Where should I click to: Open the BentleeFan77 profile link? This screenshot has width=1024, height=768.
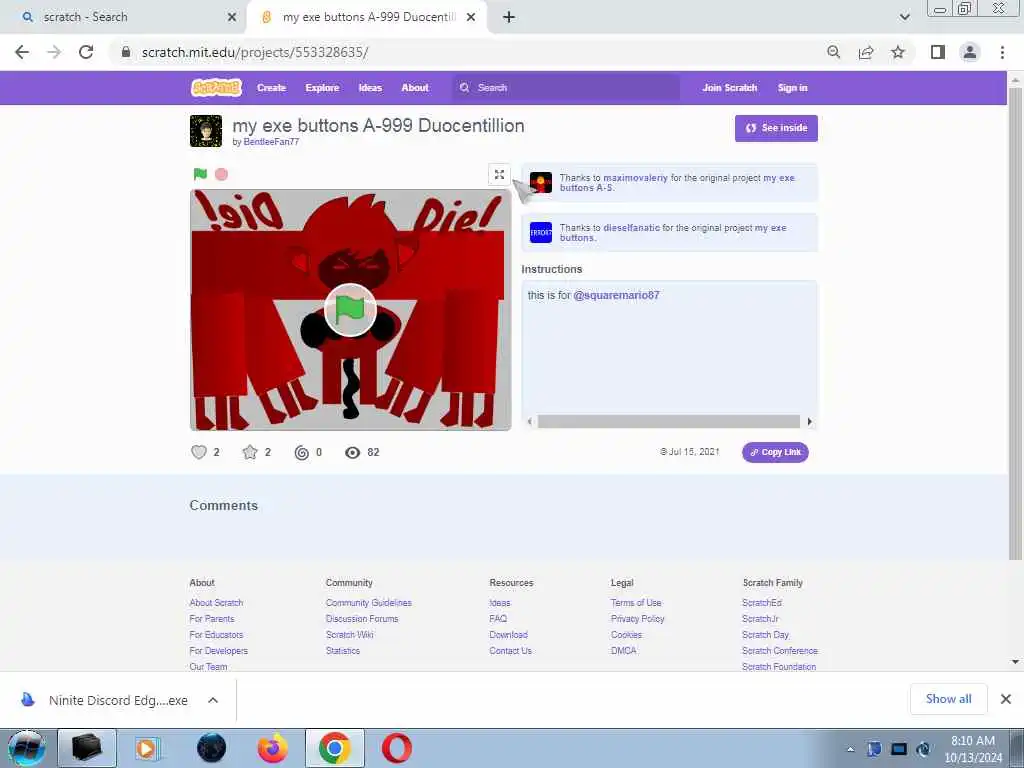click(271, 142)
